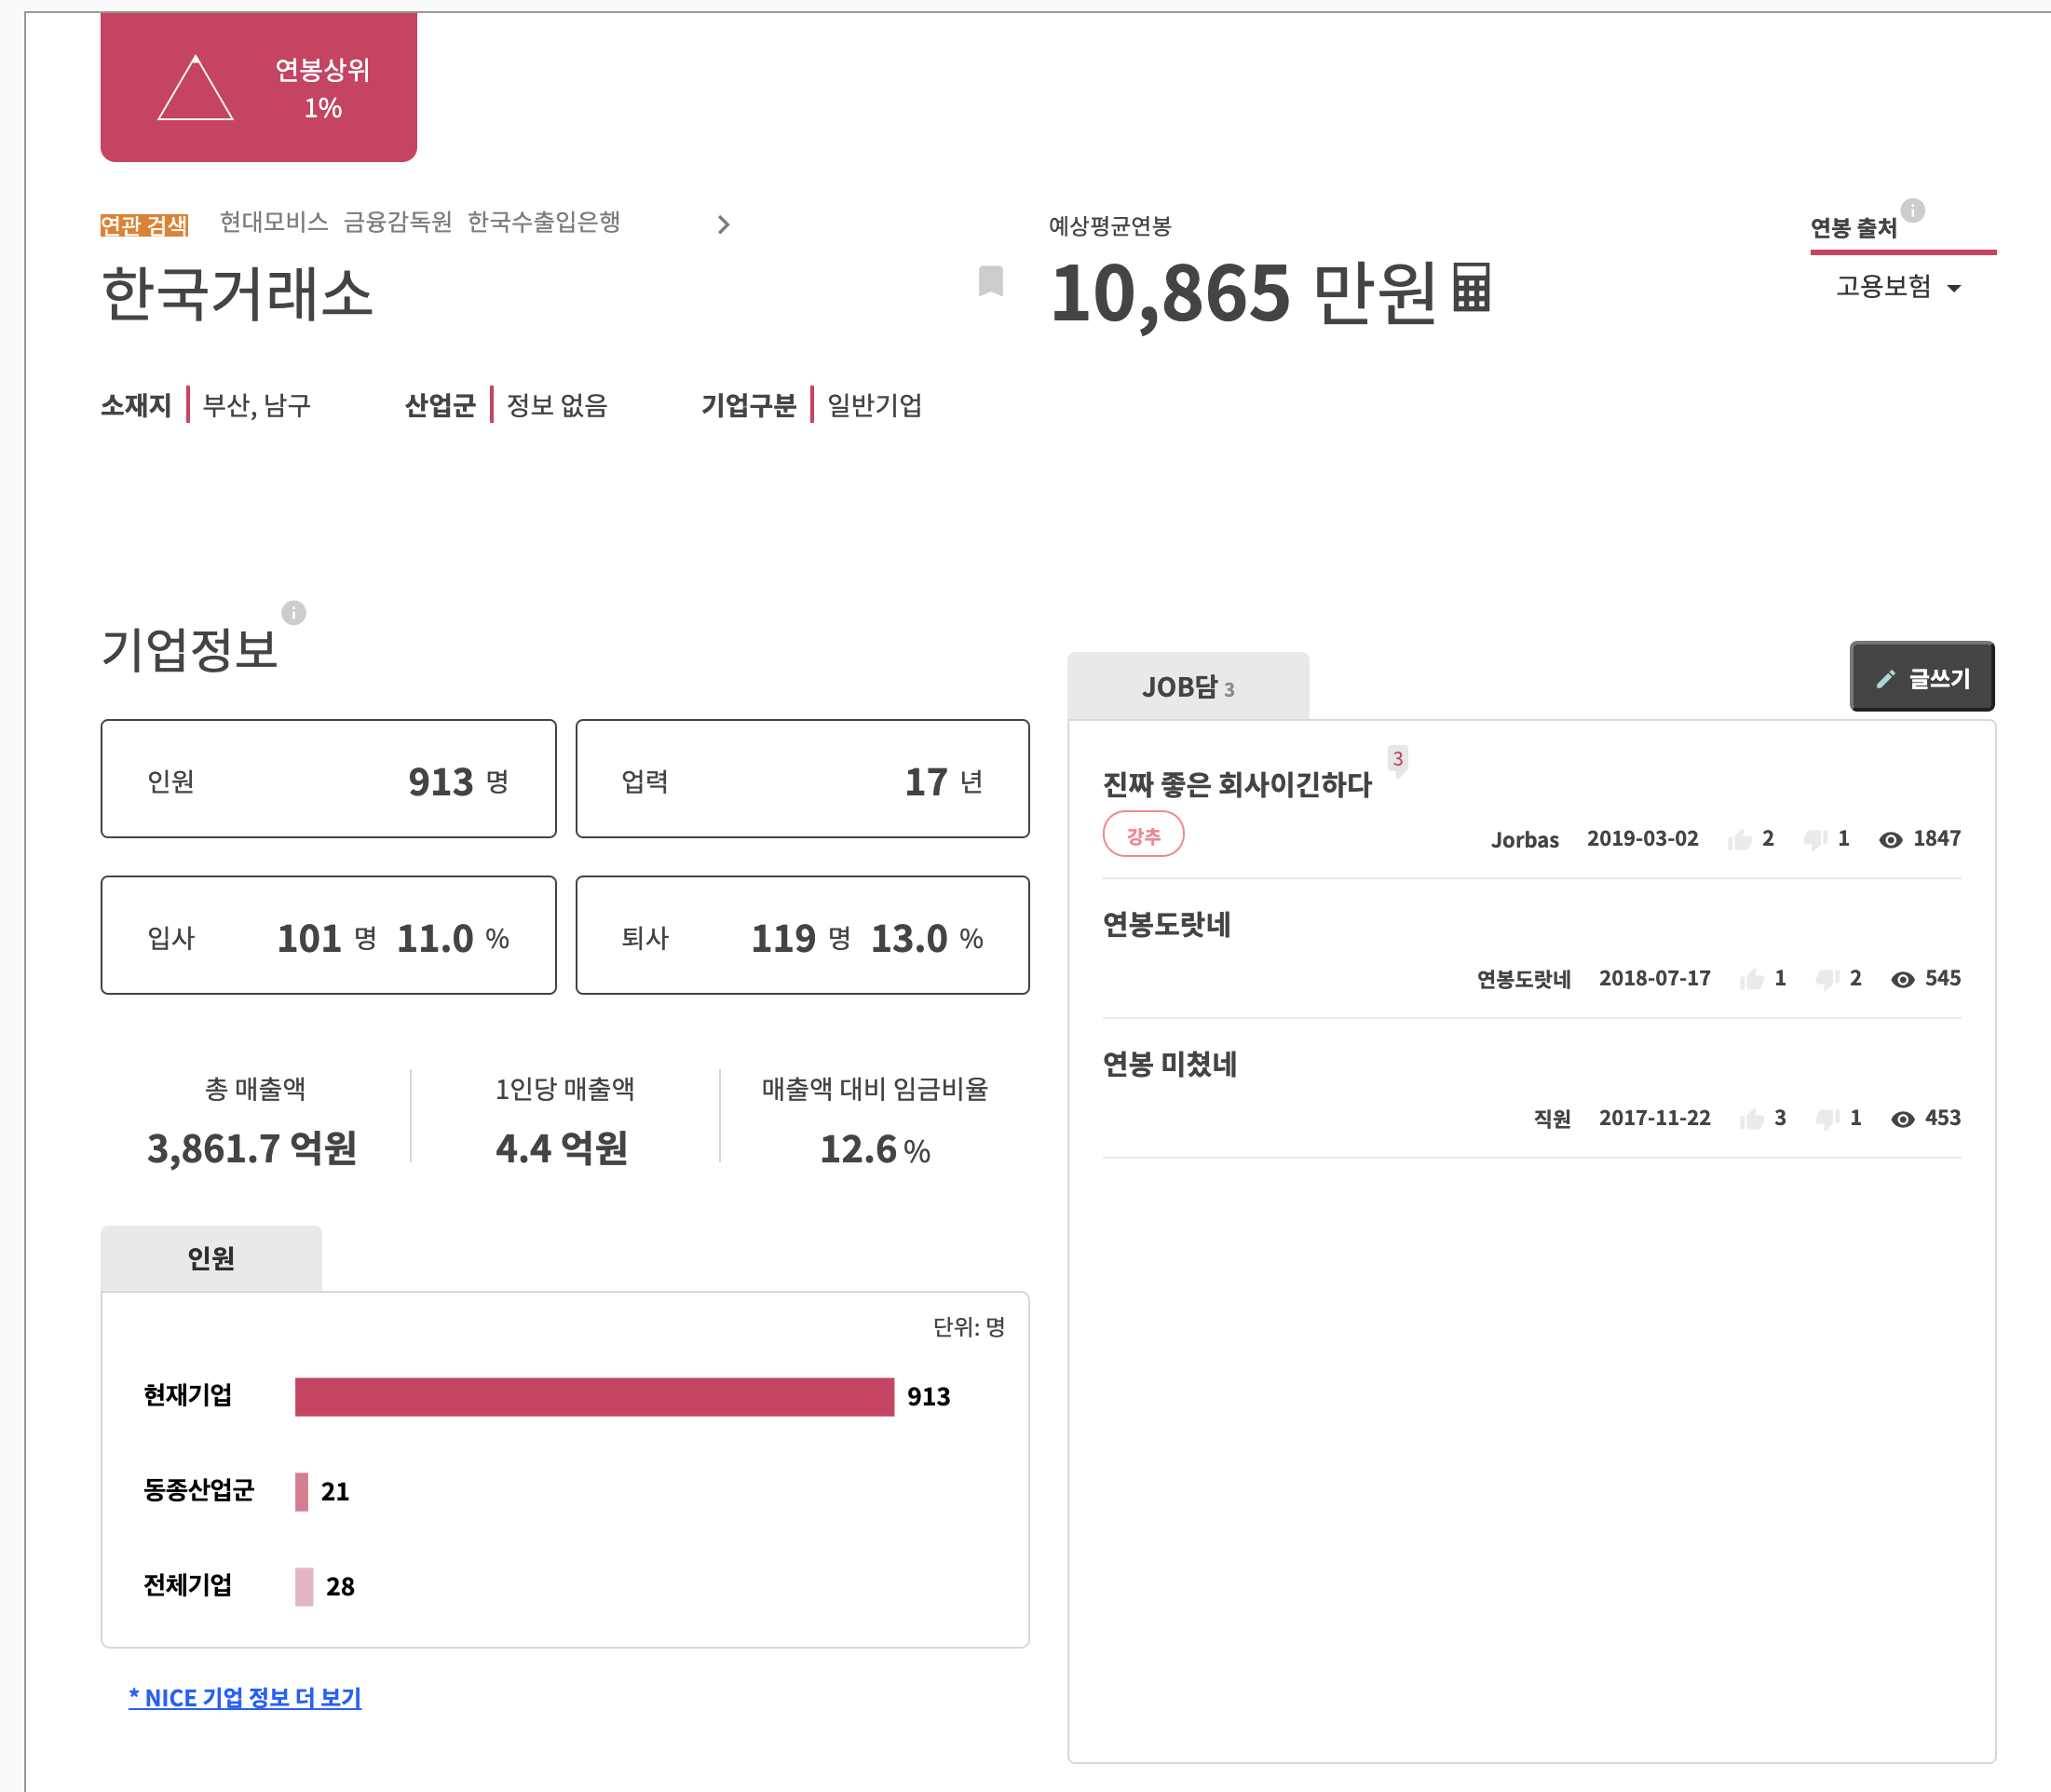Click the triangle 연봉상위 1% badge

[258, 87]
